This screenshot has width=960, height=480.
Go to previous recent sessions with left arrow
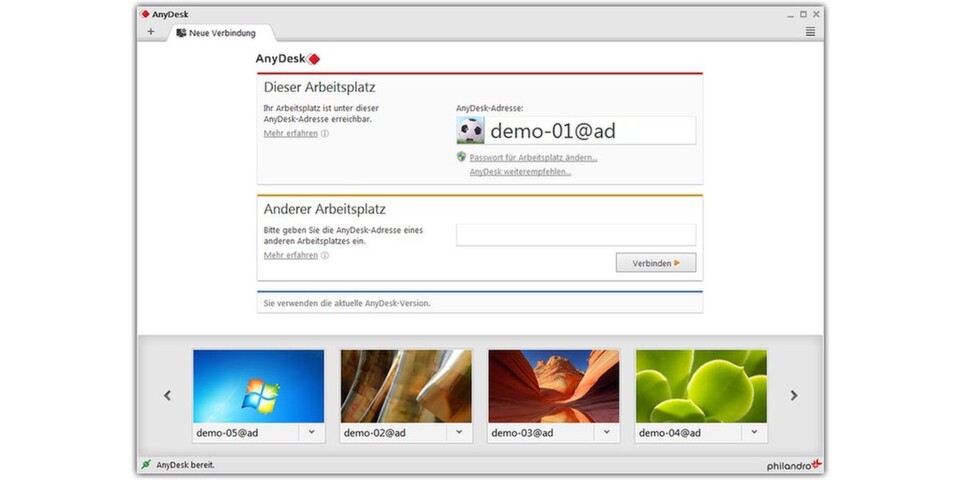[167, 396]
